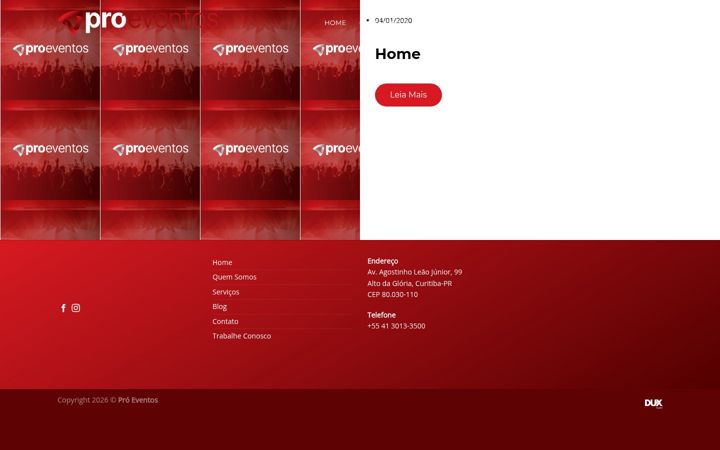This screenshot has height=450, width=720.
Task: Visit the Blog footer link
Action: click(x=219, y=306)
